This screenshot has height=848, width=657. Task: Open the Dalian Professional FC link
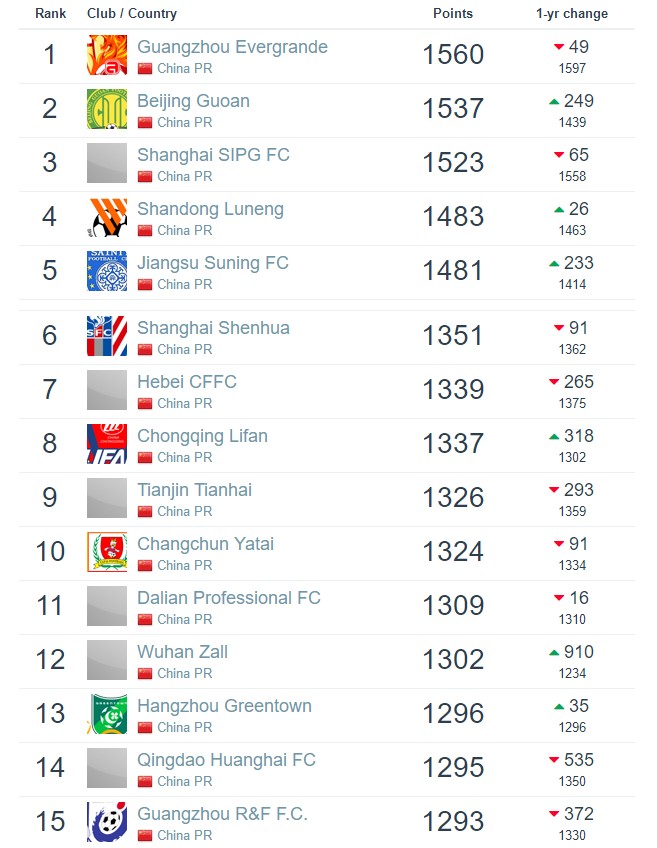(x=229, y=598)
